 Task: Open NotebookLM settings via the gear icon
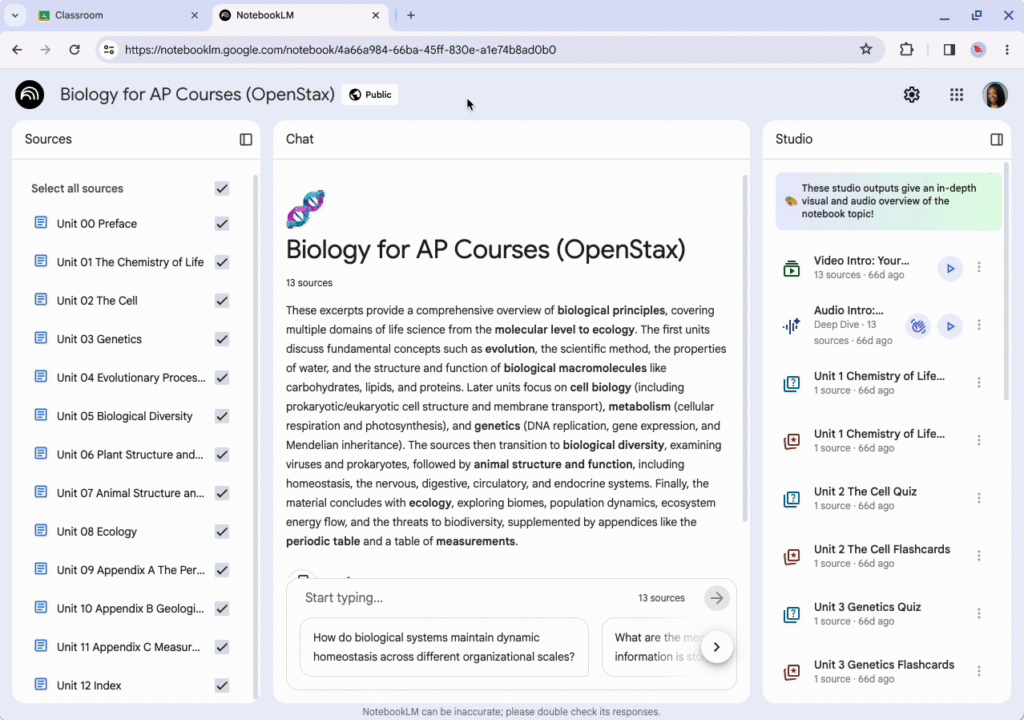click(x=911, y=94)
